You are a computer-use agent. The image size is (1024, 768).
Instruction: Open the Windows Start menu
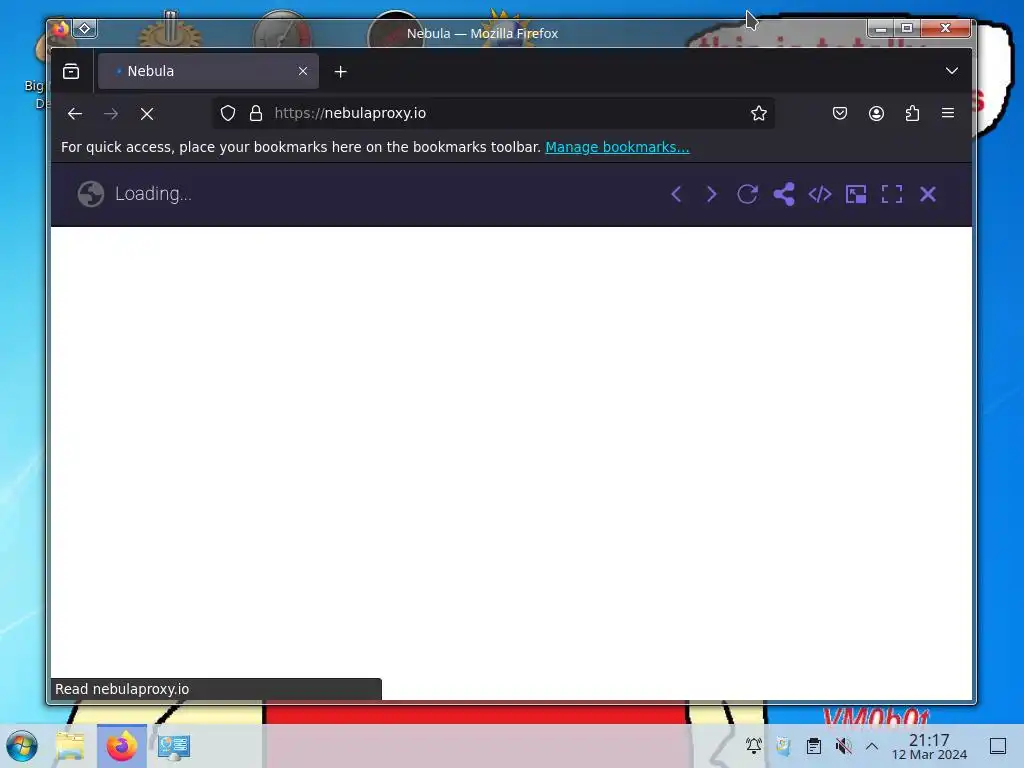[x=22, y=746]
